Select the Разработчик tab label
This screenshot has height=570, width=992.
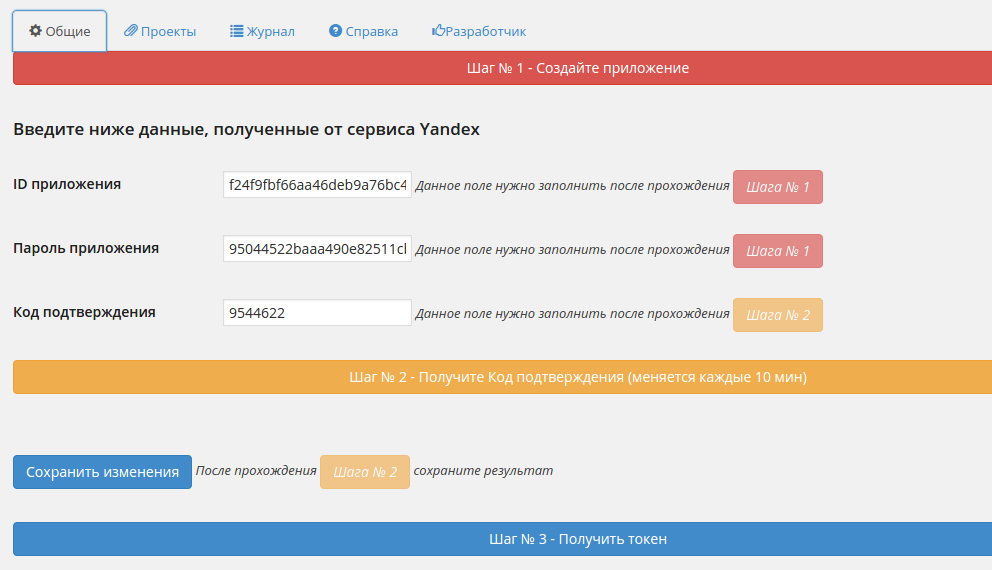485,31
